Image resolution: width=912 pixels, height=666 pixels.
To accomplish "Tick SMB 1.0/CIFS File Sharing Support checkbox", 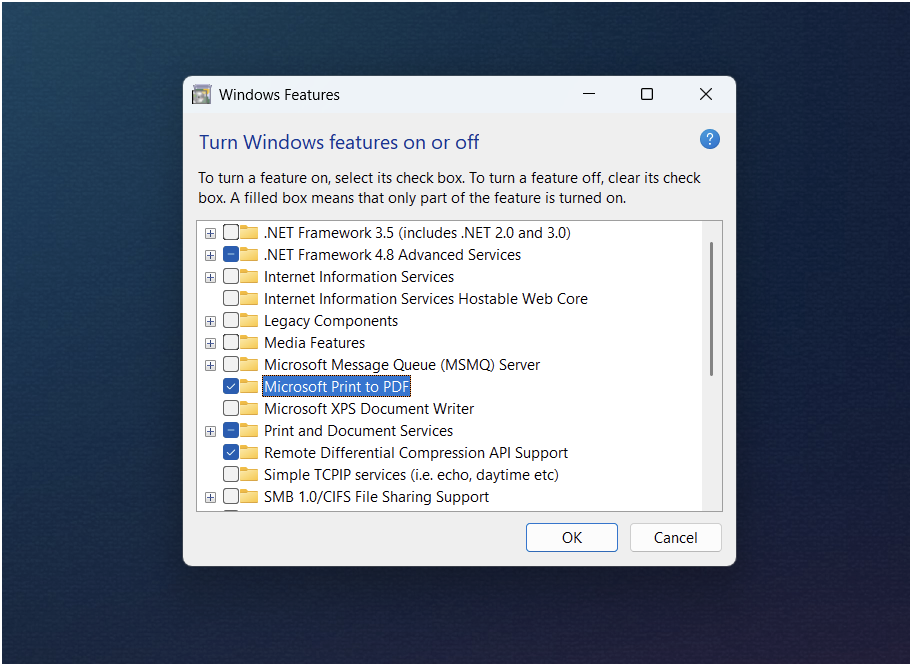I will pos(231,497).
